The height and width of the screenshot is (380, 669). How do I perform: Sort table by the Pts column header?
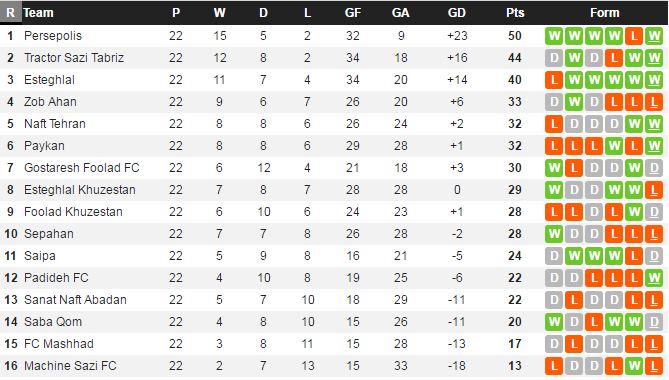coord(515,13)
